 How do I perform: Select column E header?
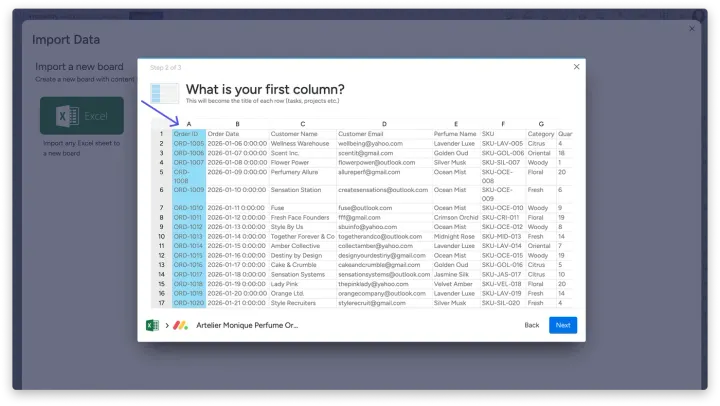(456, 124)
